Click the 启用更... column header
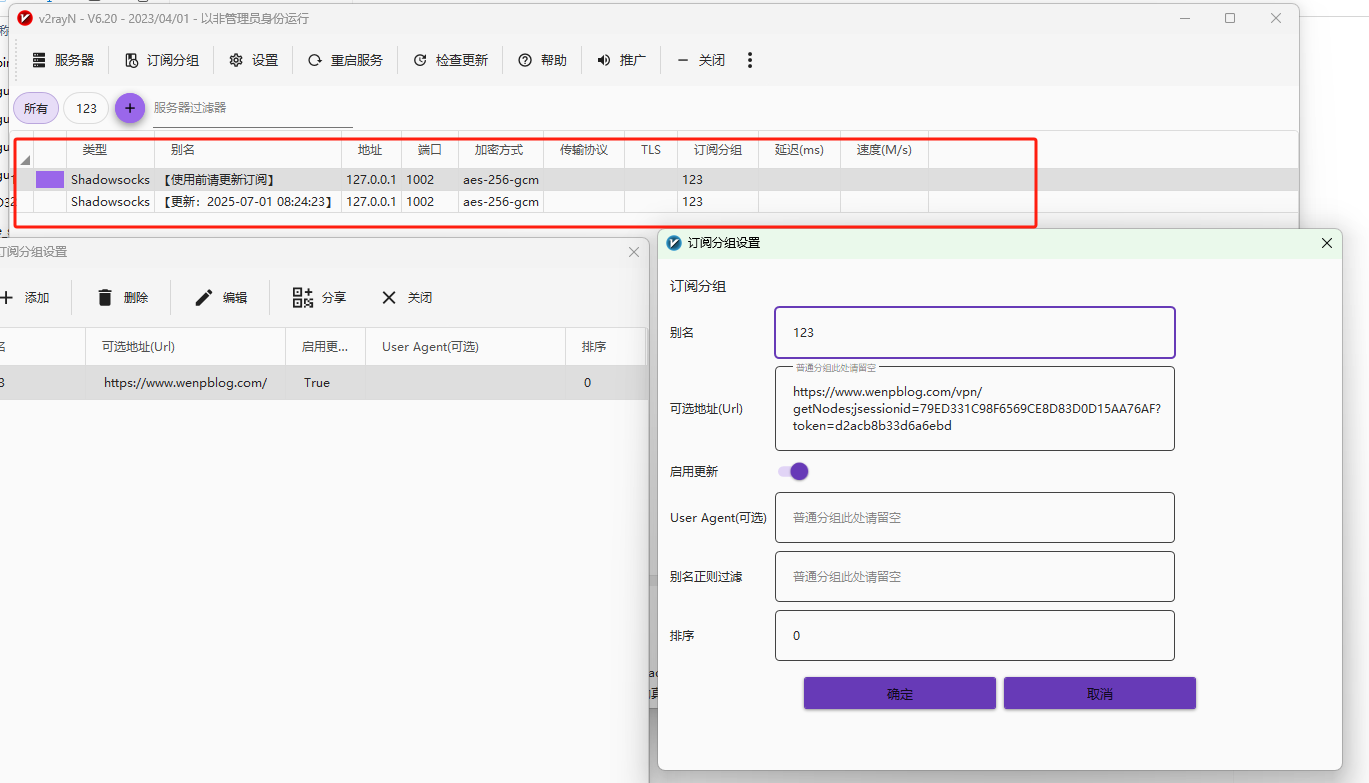 pyautogui.click(x=325, y=347)
